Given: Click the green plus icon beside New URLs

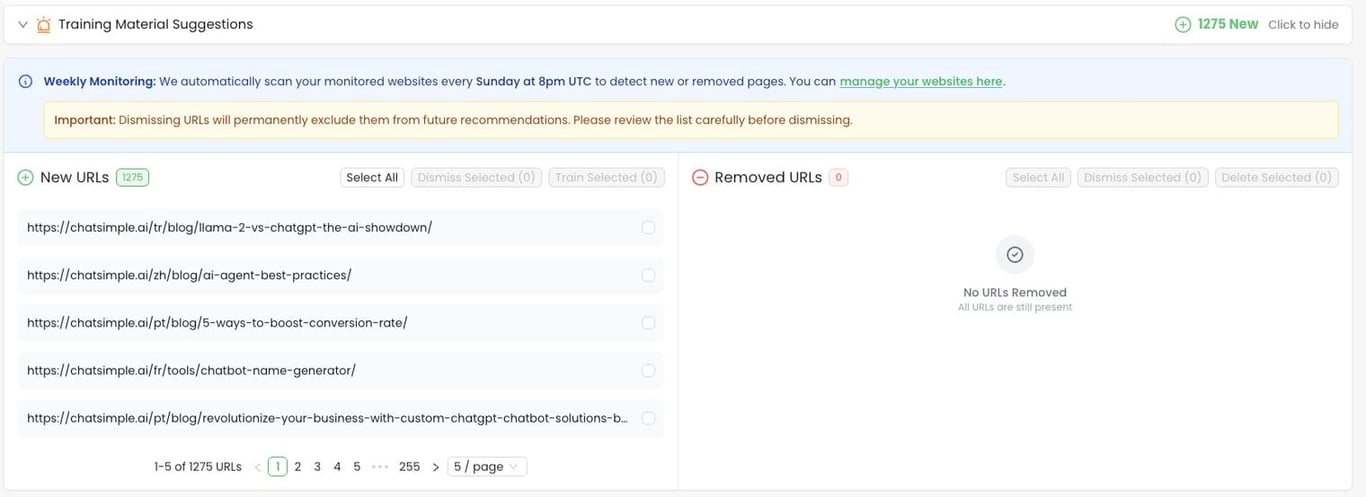Looking at the screenshot, I should 26,177.
